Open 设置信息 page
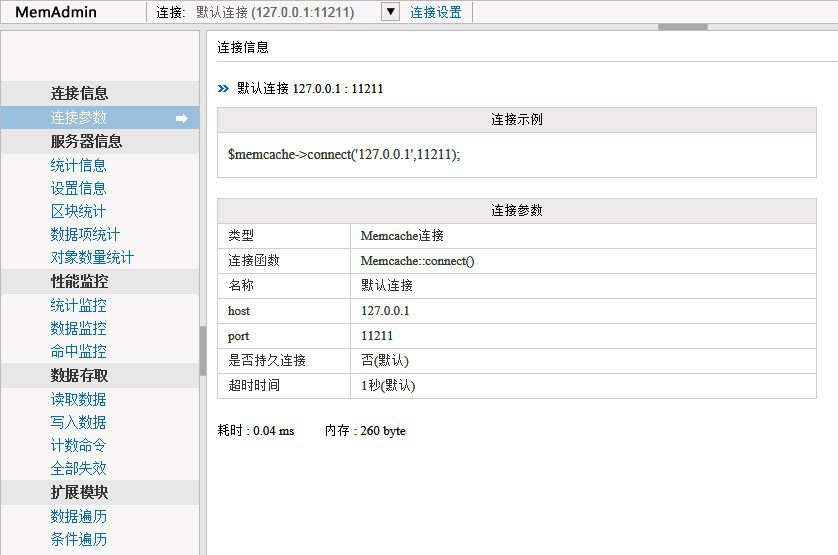This screenshot has height=555, width=838. tap(79, 188)
